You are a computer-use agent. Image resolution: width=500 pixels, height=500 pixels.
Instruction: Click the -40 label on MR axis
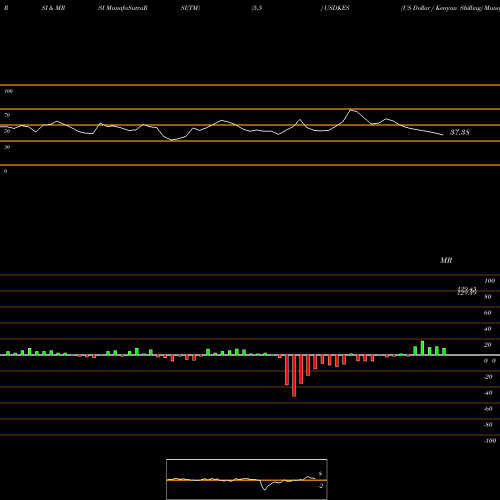[488, 393]
